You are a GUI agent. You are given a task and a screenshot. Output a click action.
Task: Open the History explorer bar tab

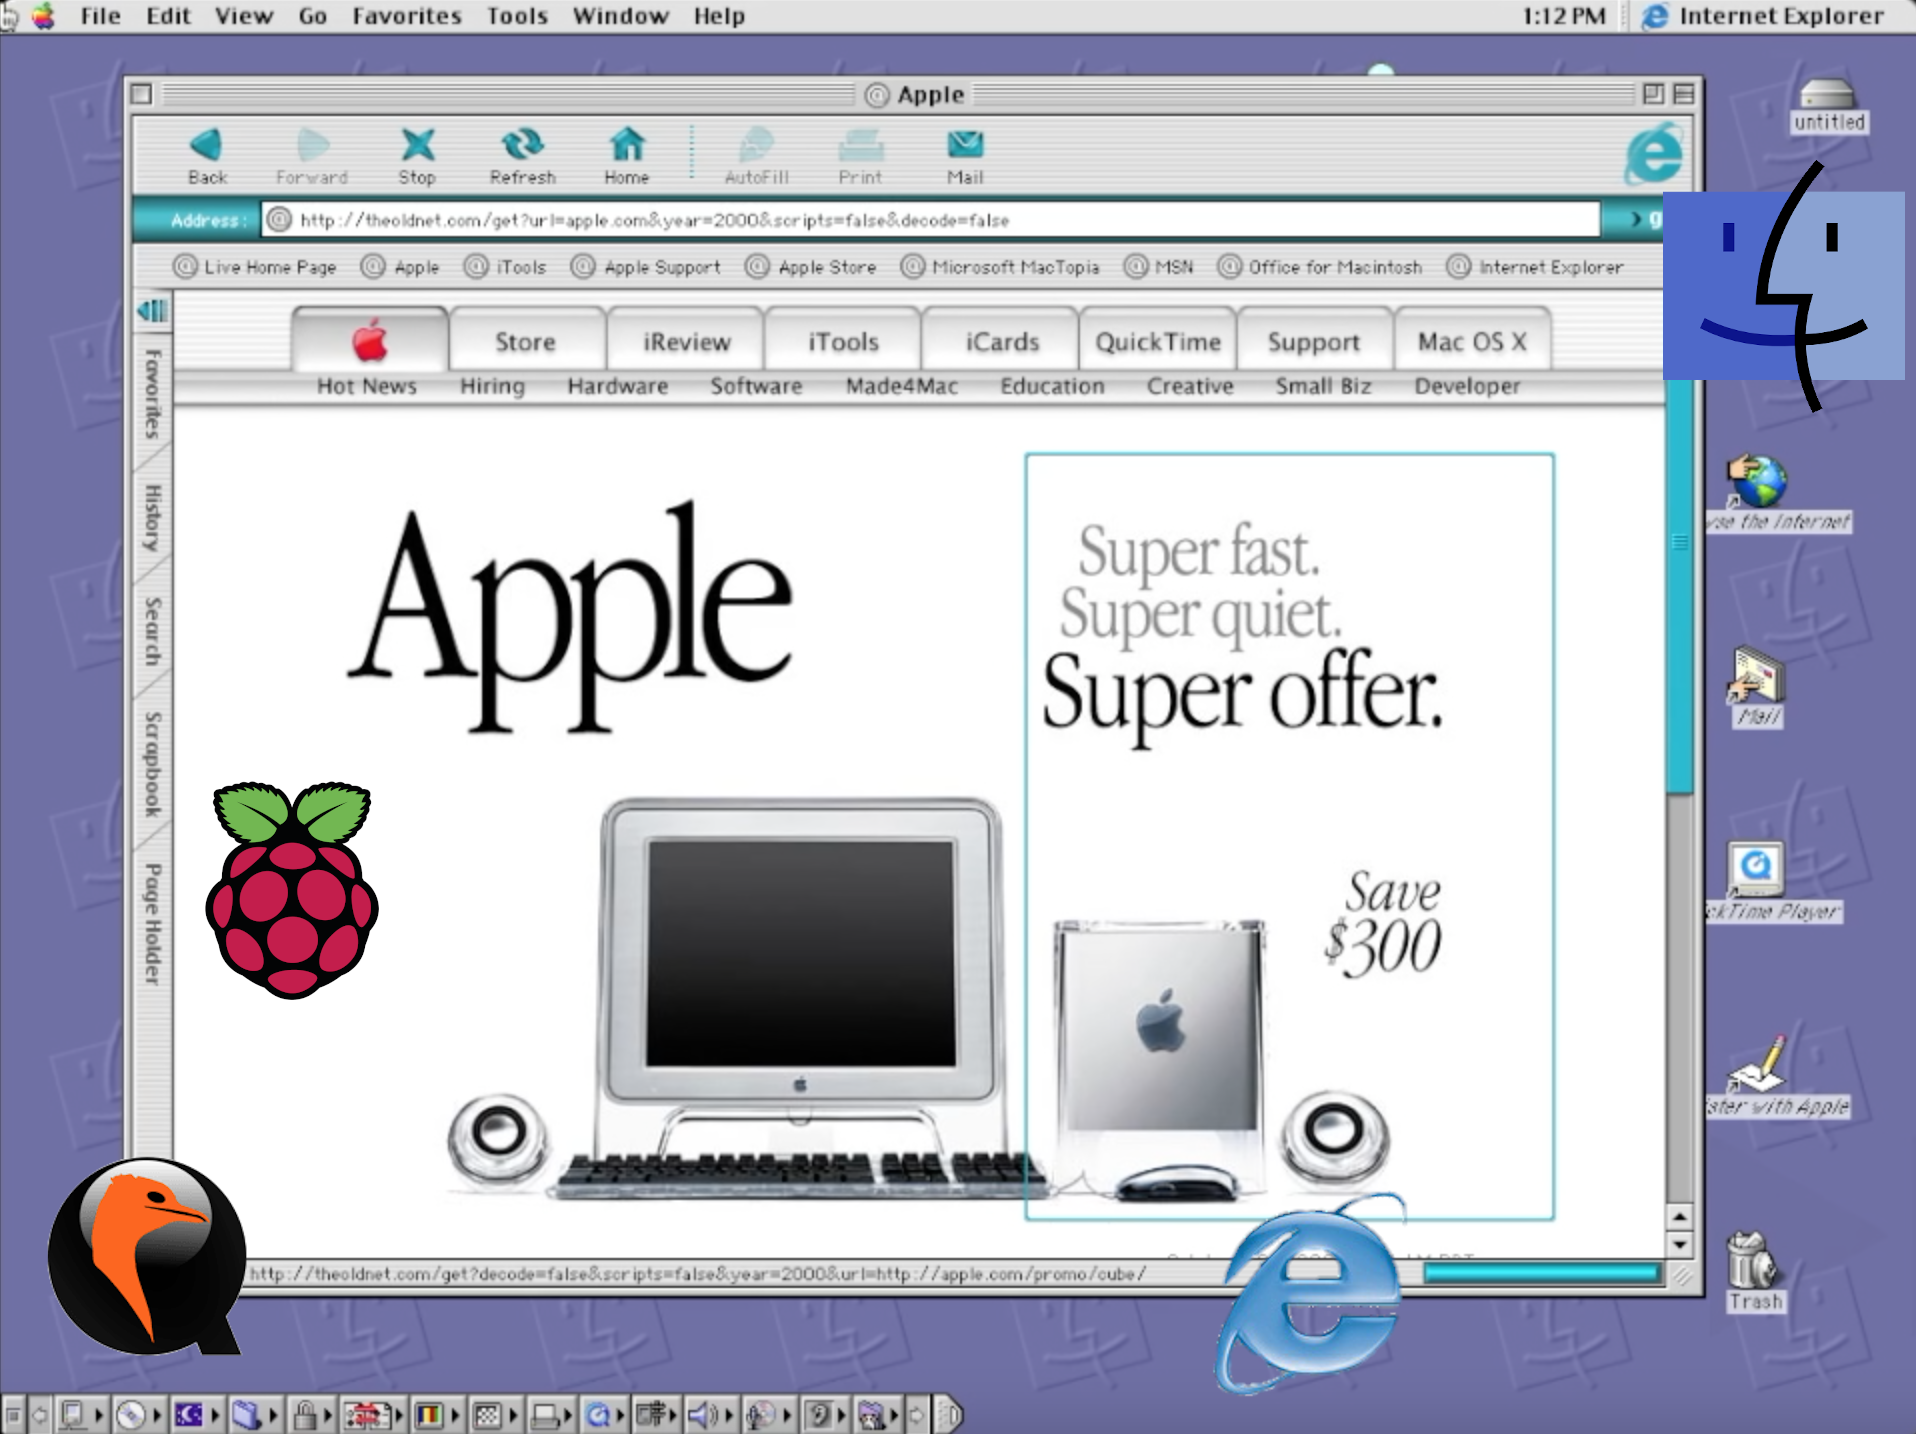coord(152,519)
